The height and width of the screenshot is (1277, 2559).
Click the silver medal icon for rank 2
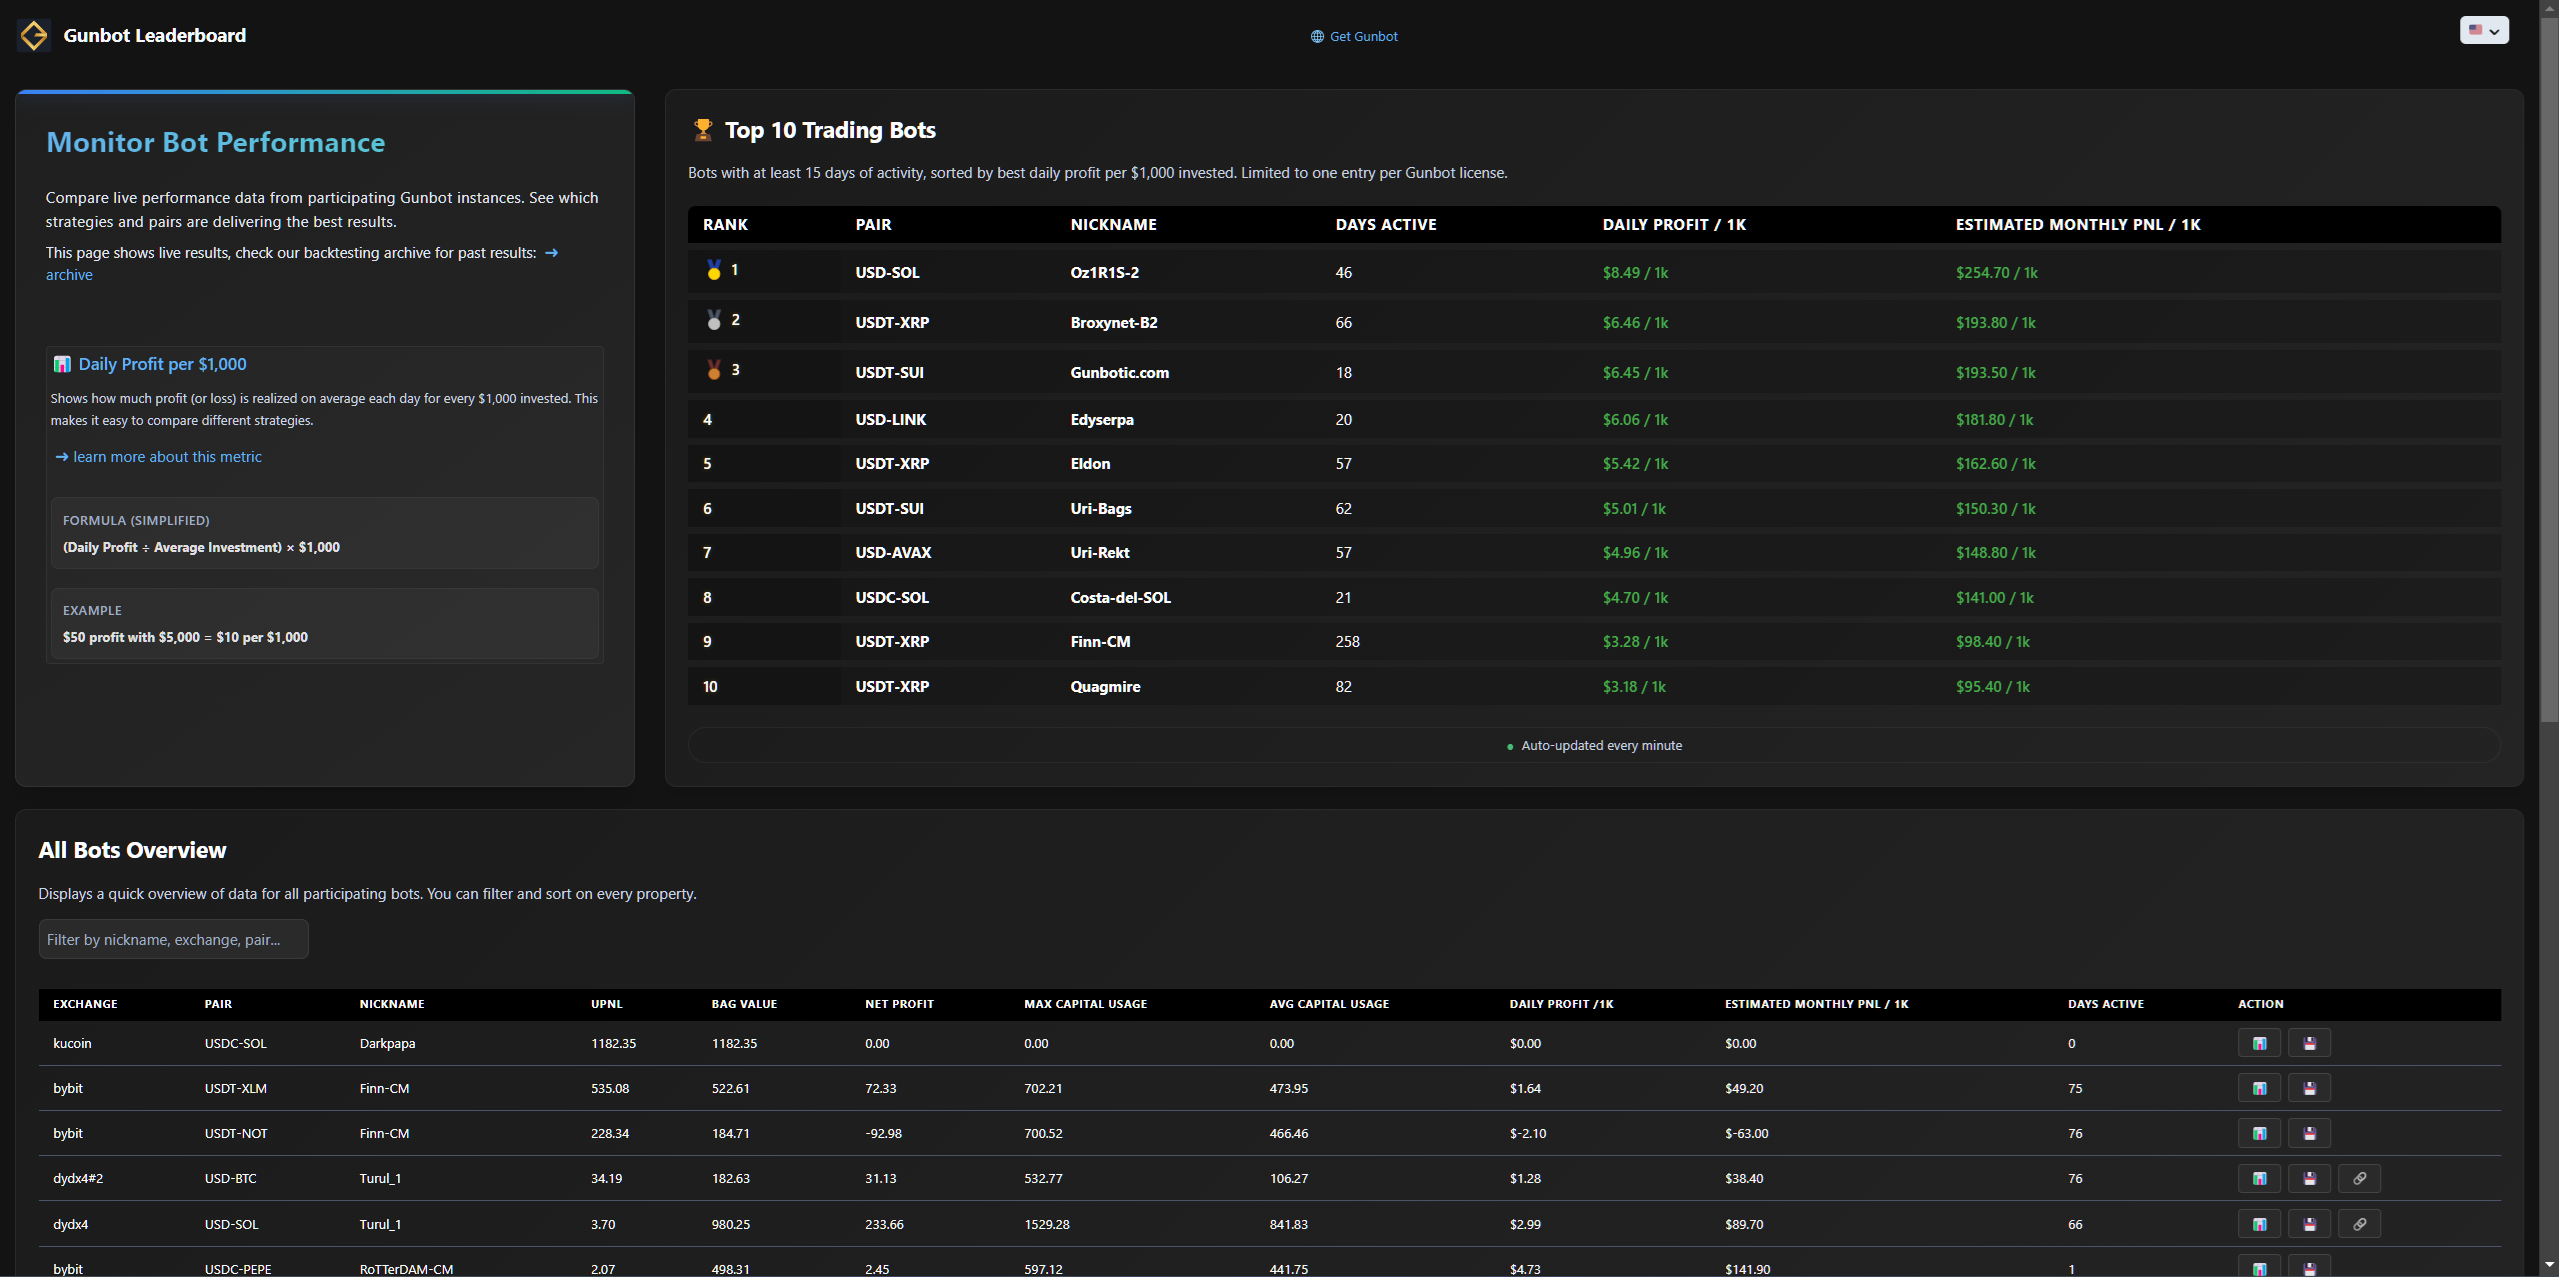point(714,320)
